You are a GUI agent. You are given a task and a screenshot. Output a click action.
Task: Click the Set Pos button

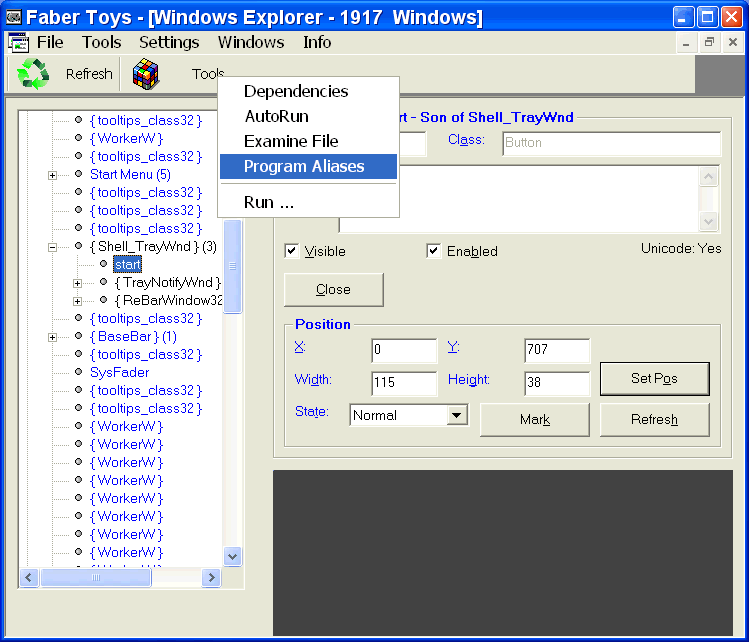[x=654, y=378]
